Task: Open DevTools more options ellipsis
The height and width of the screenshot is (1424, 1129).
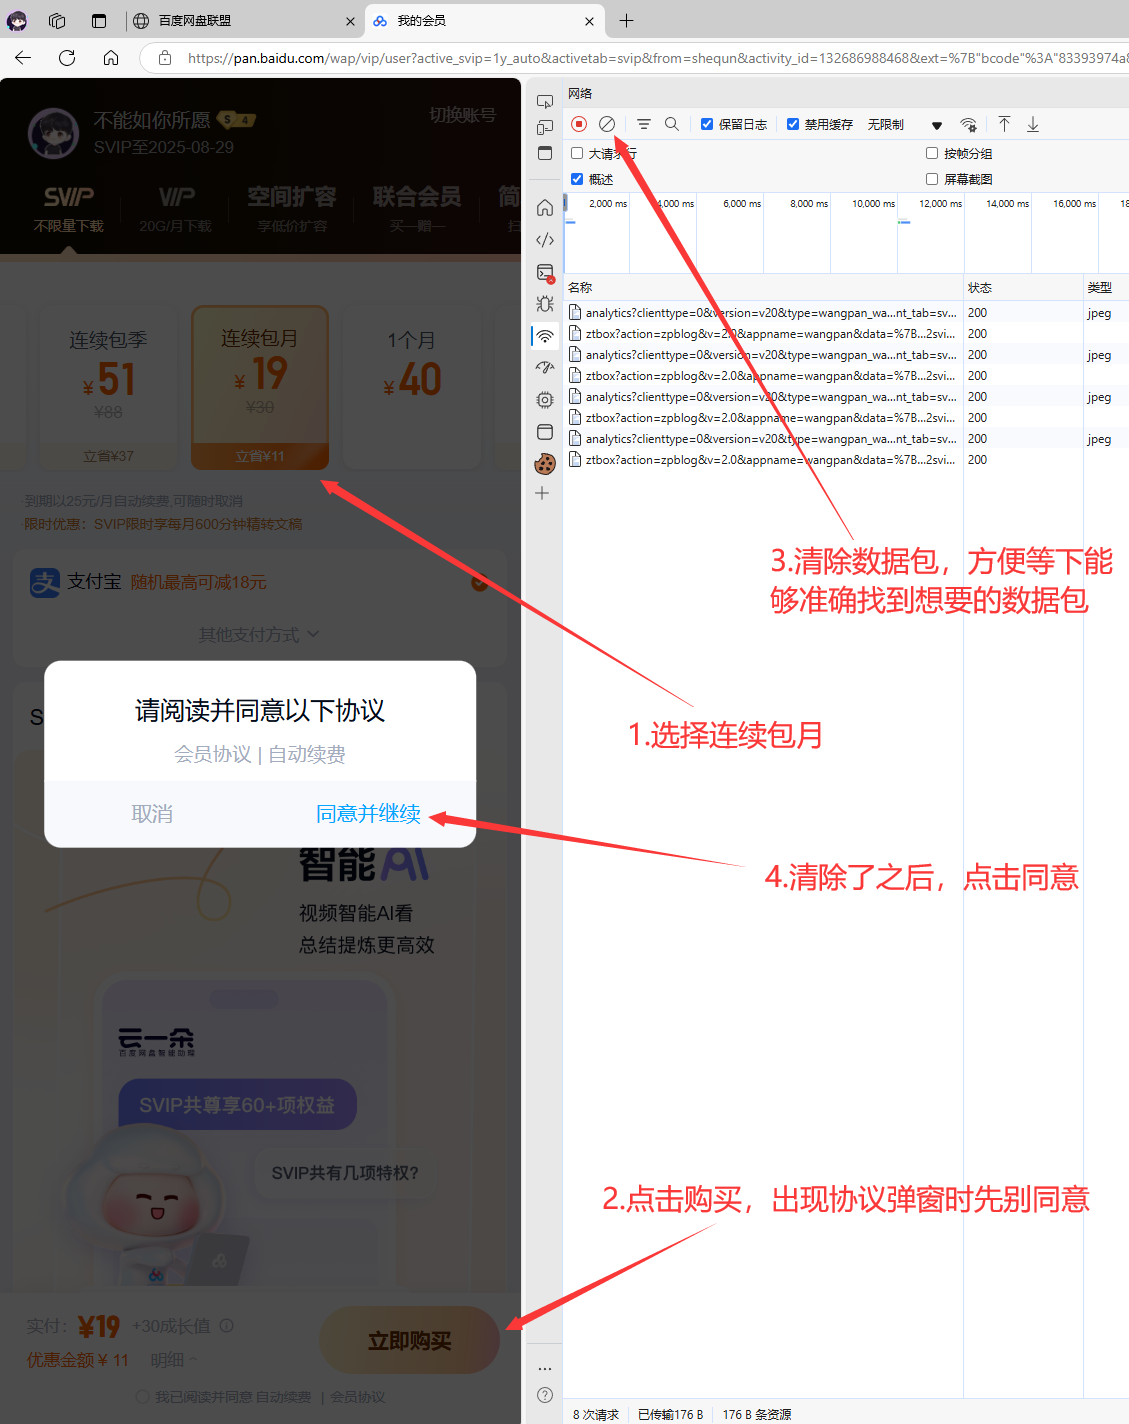Action: coord(545,1368)
